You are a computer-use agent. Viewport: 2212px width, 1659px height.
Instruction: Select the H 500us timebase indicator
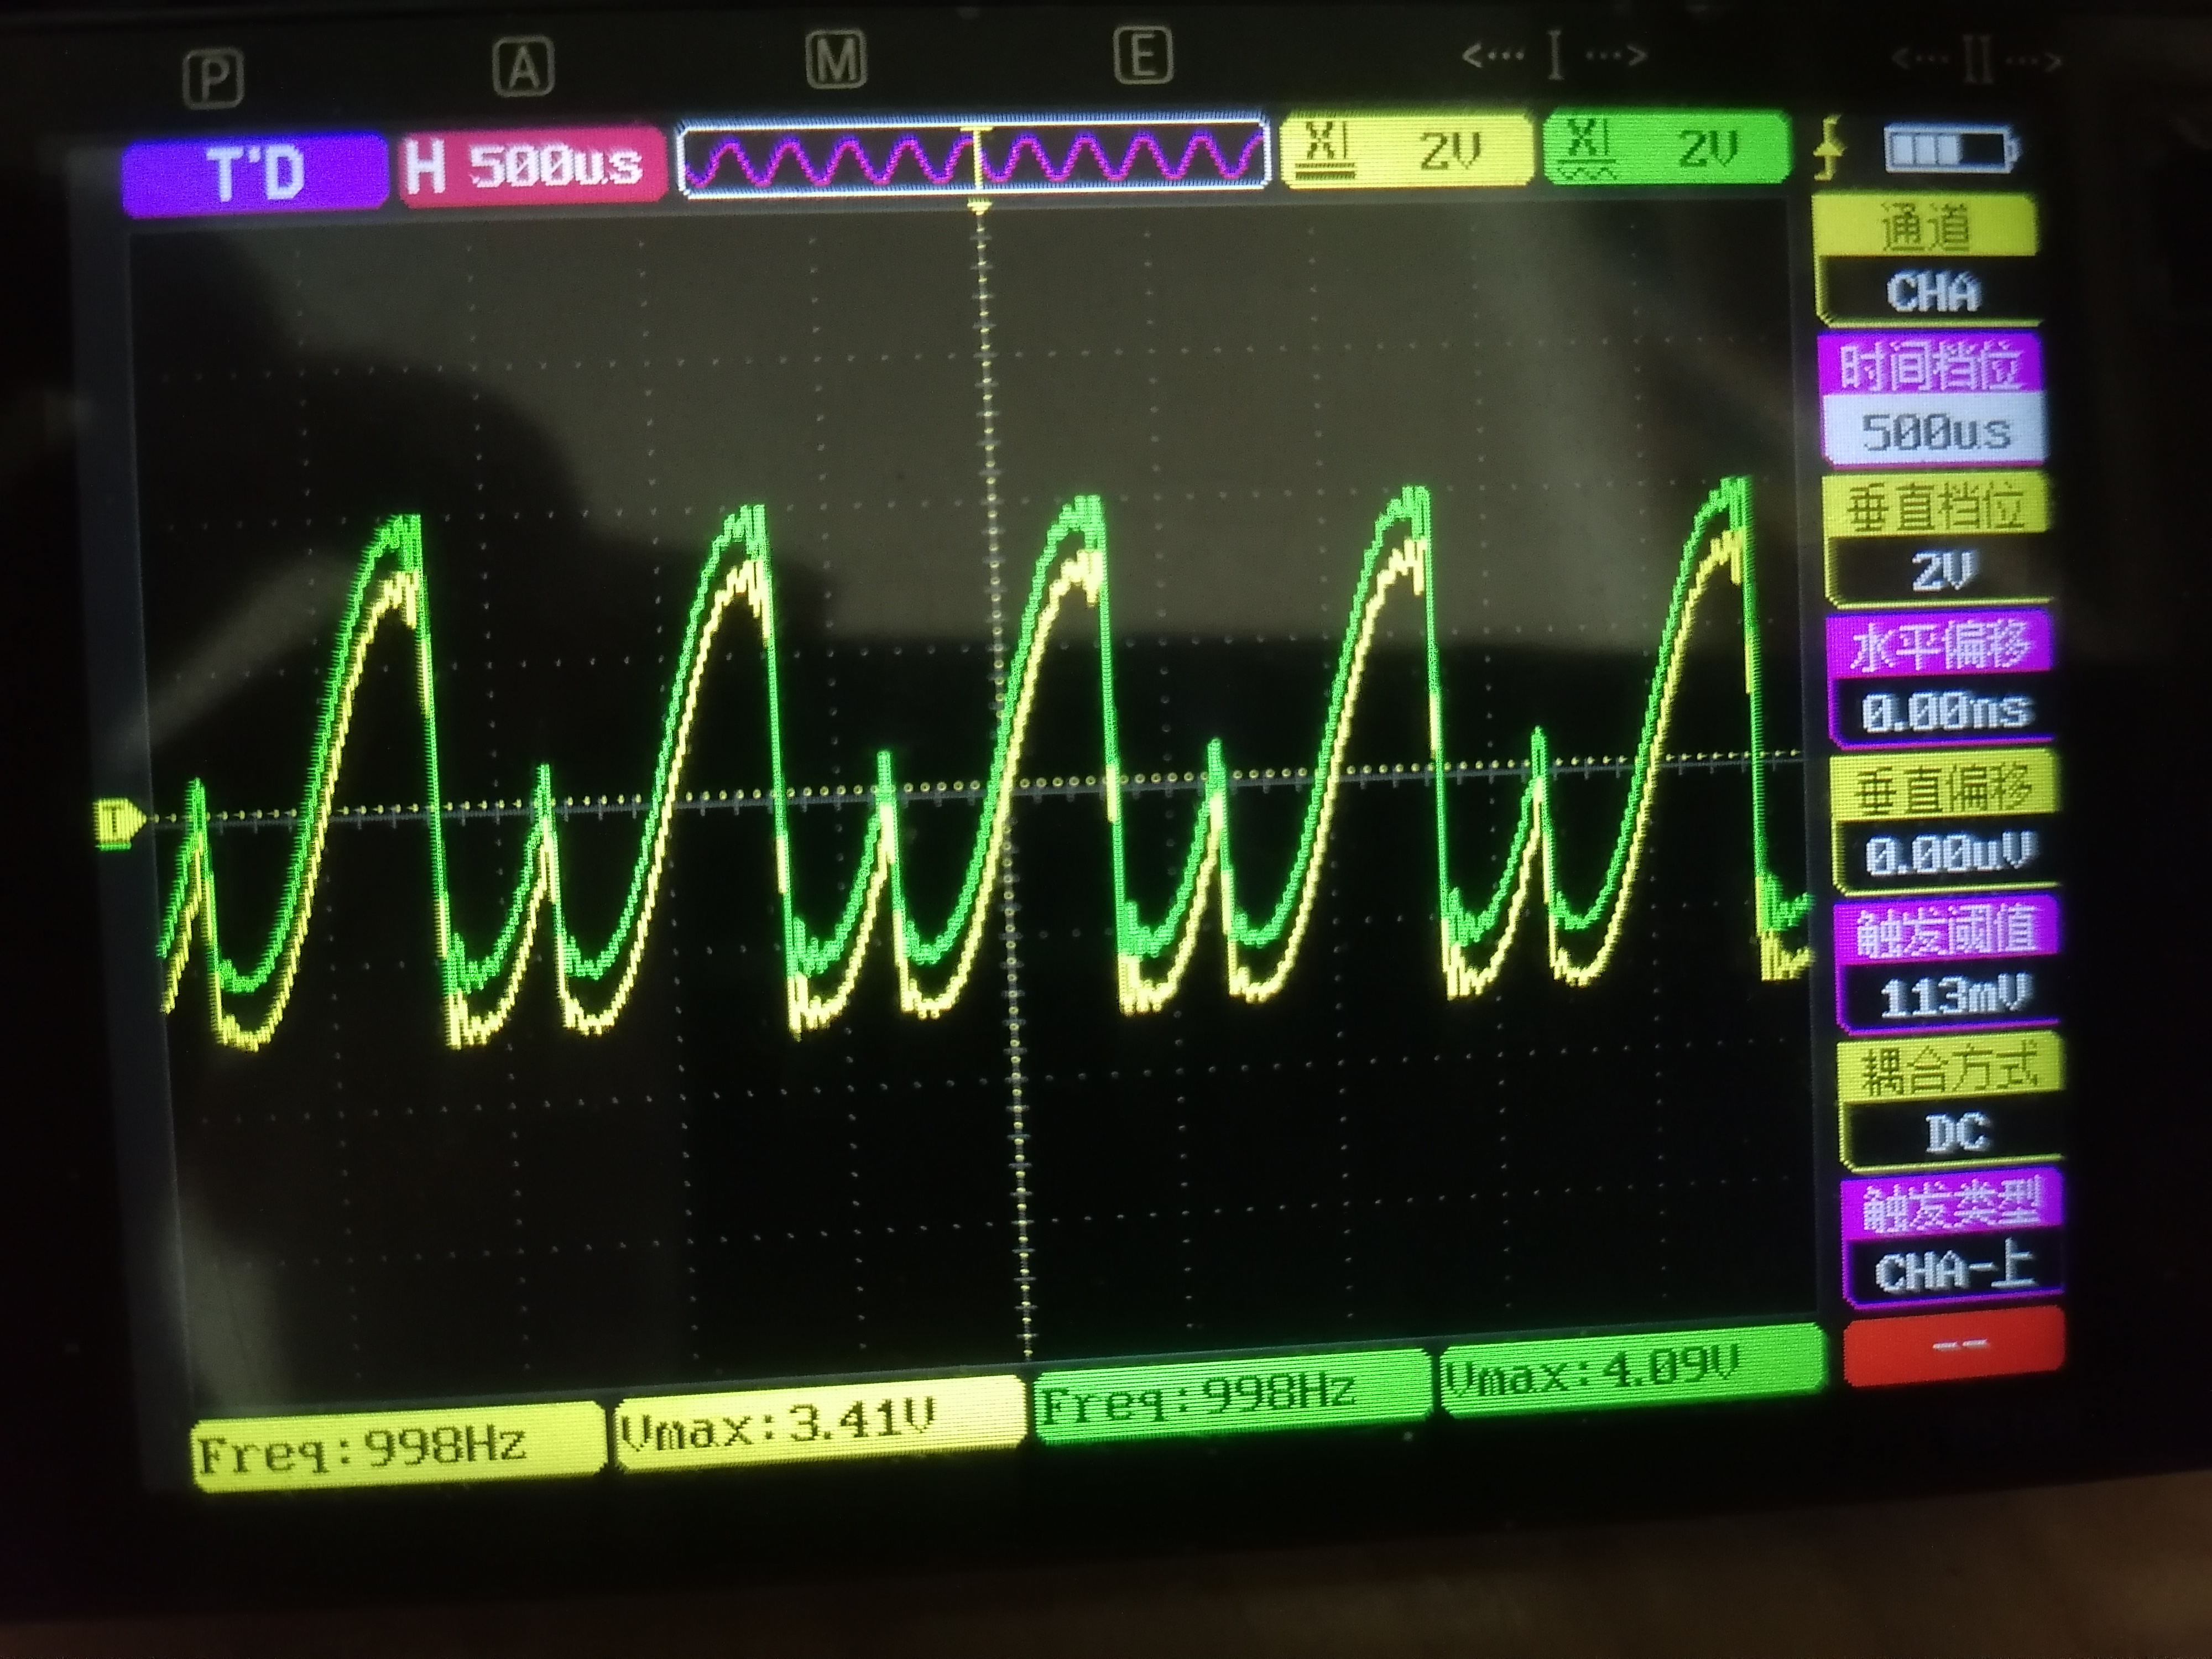coord(533,164)
